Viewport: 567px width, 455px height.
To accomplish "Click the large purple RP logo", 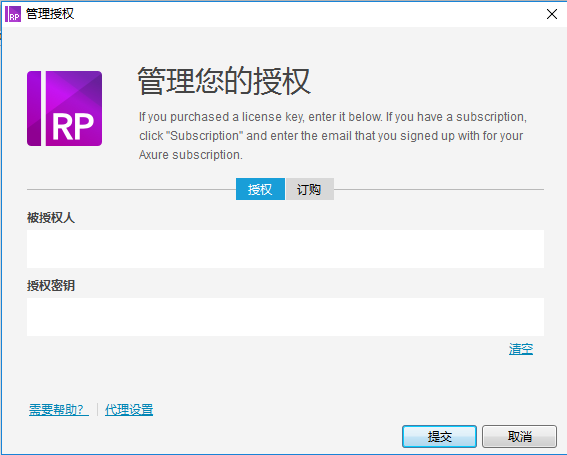I will pos(64,109).
